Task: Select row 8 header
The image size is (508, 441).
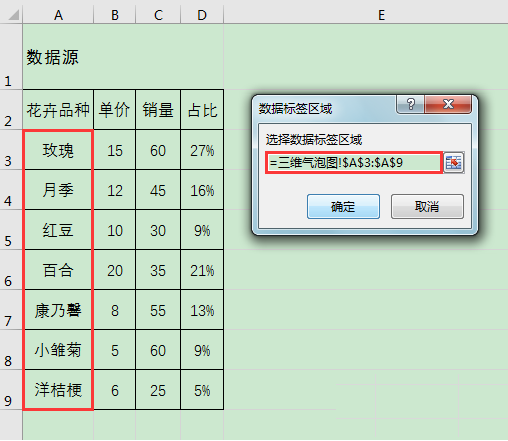Action: [11, 350]
